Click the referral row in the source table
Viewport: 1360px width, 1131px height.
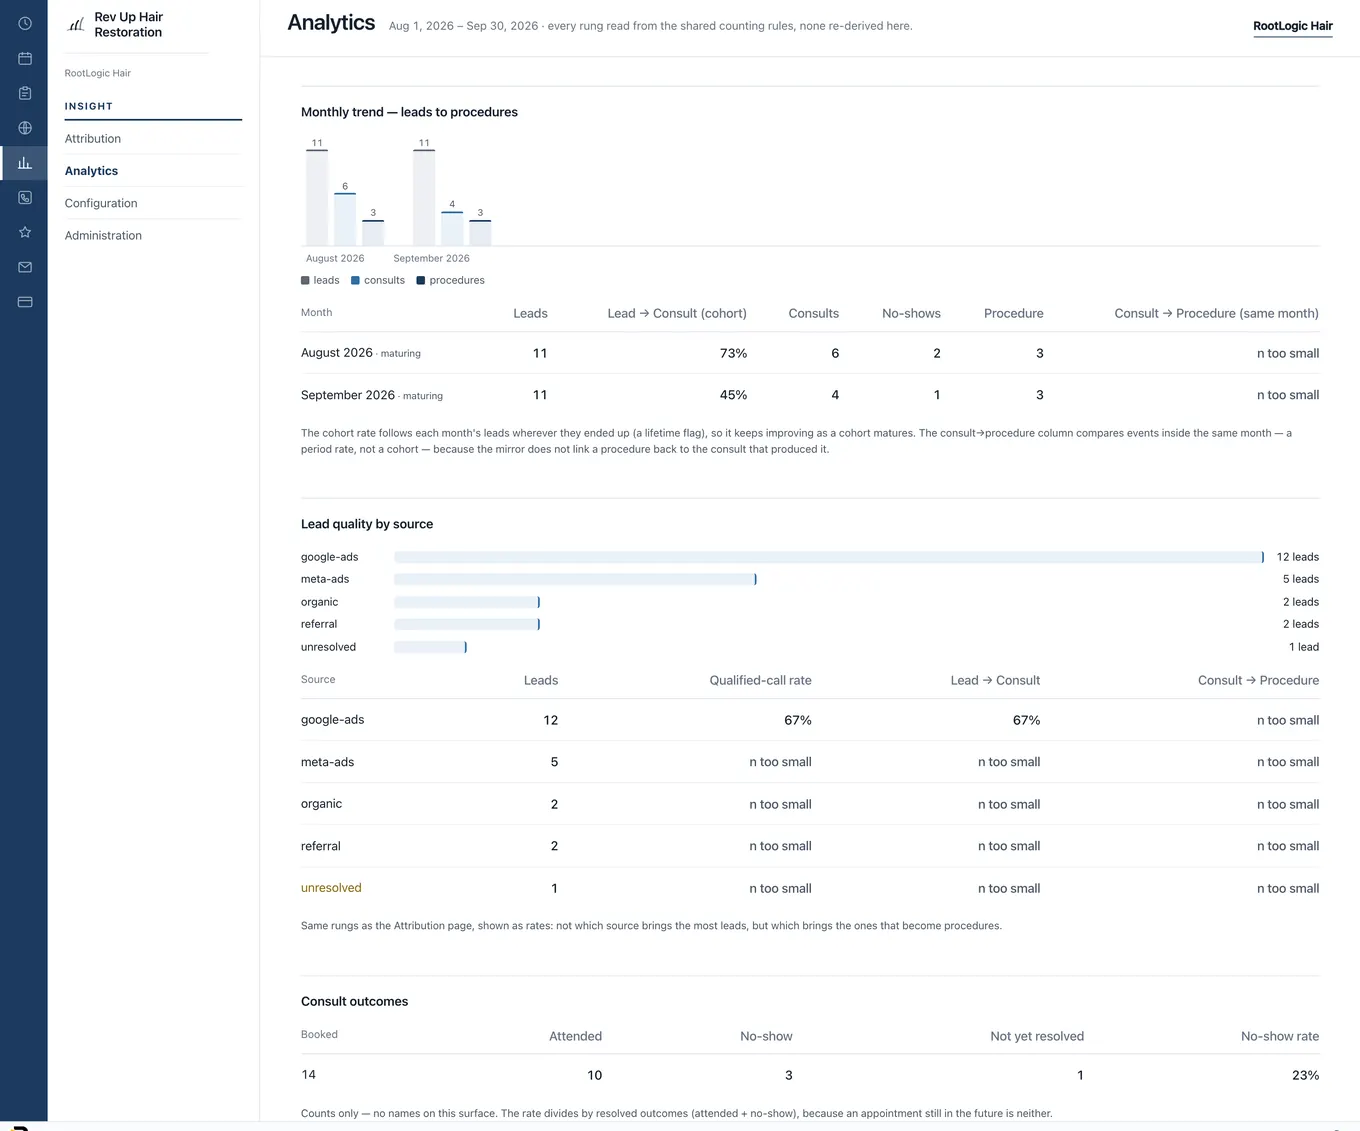(x=810, y=846)
